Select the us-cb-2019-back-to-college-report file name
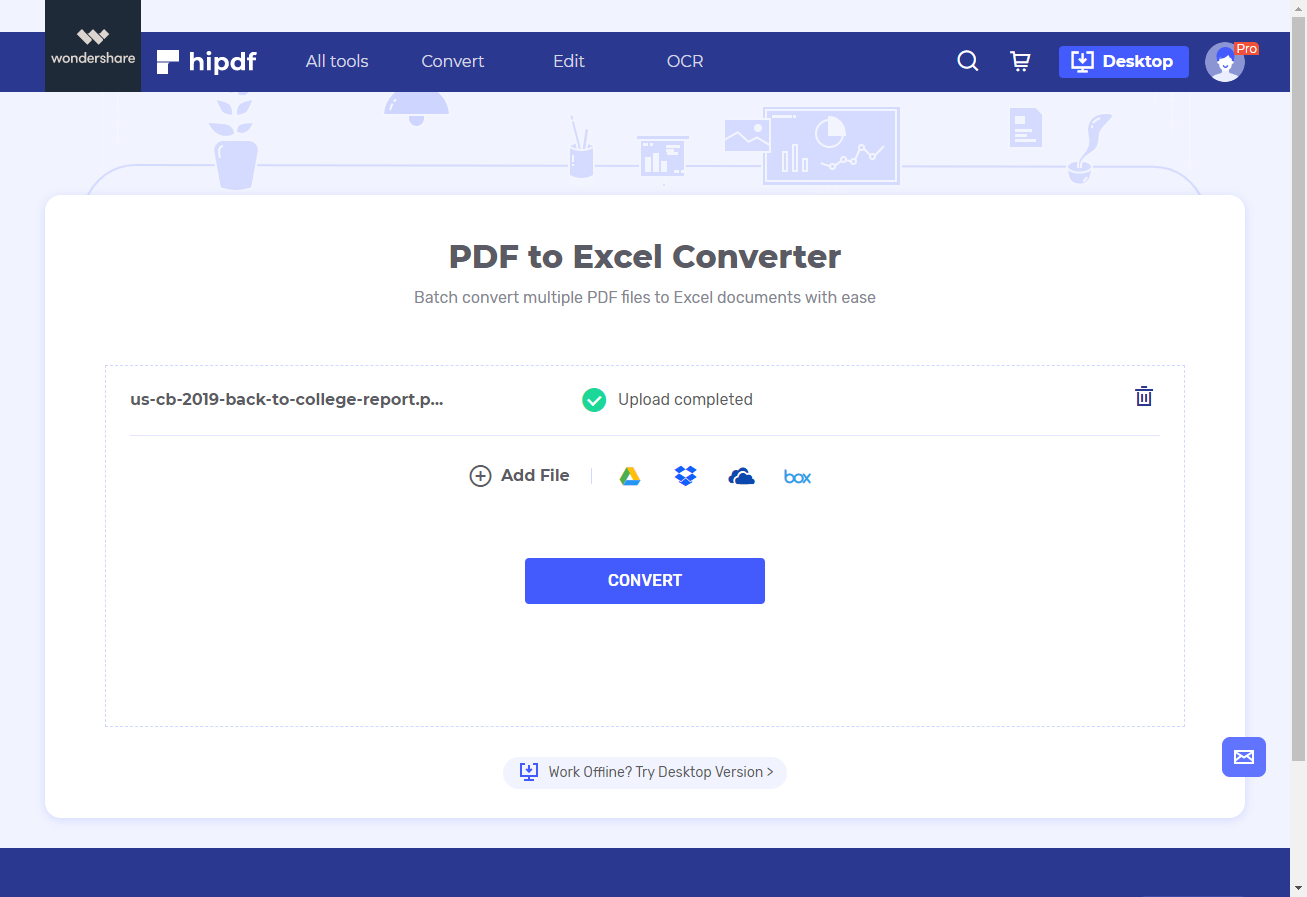Viewport: 1307px width, 897px height. pyautogui.click(x=287, y=399)
